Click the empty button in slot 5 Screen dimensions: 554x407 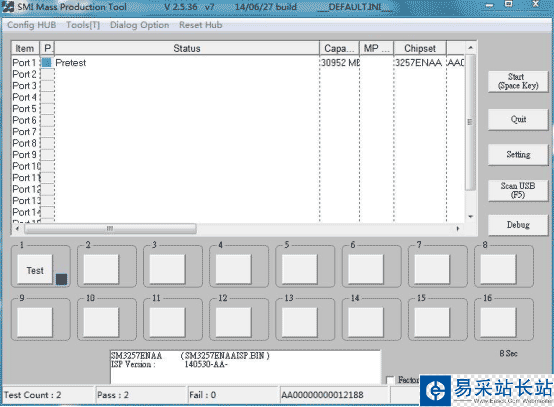tap(300, 270)
